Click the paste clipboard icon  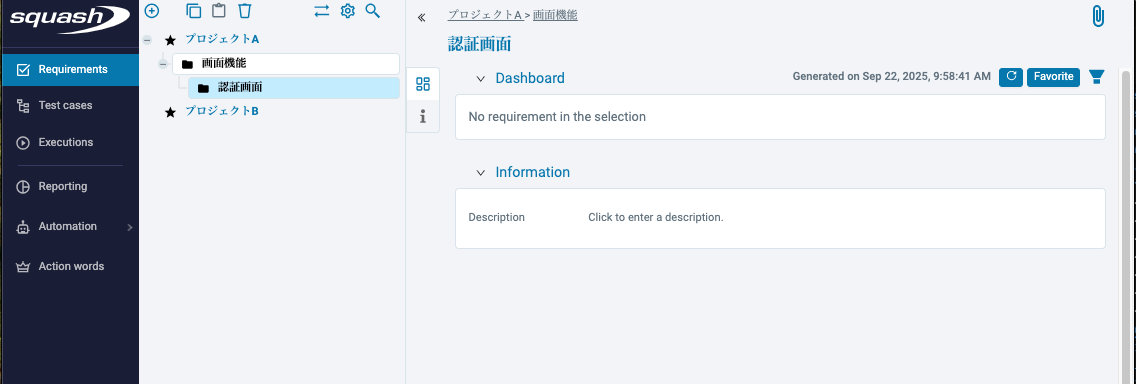click(x=219, y=11)
